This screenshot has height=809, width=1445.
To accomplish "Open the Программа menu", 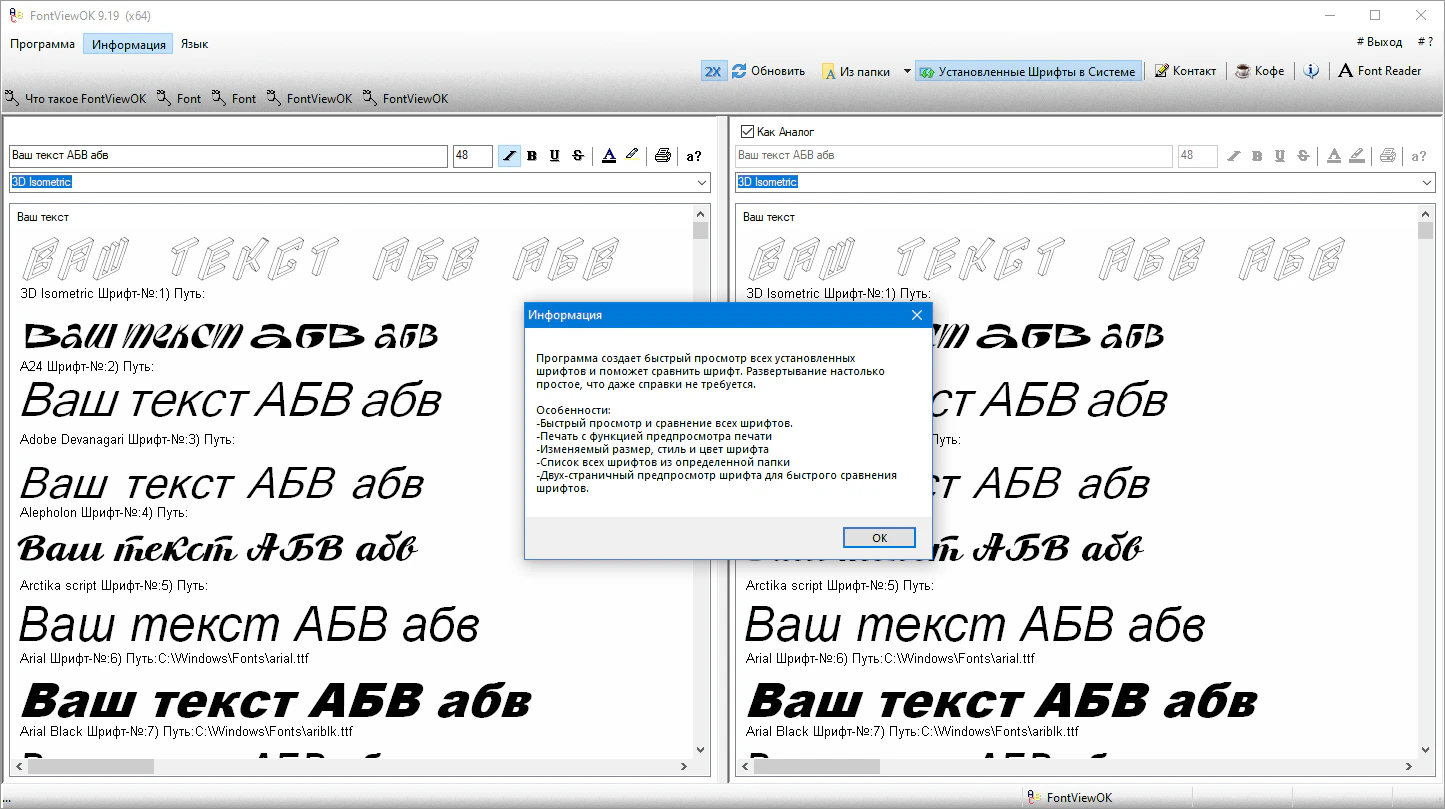I will (42, 43).
